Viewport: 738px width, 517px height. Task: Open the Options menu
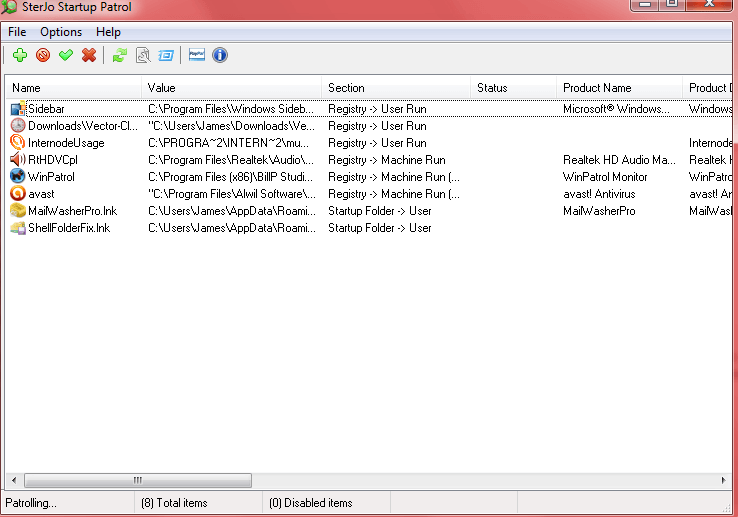[61, 32]
